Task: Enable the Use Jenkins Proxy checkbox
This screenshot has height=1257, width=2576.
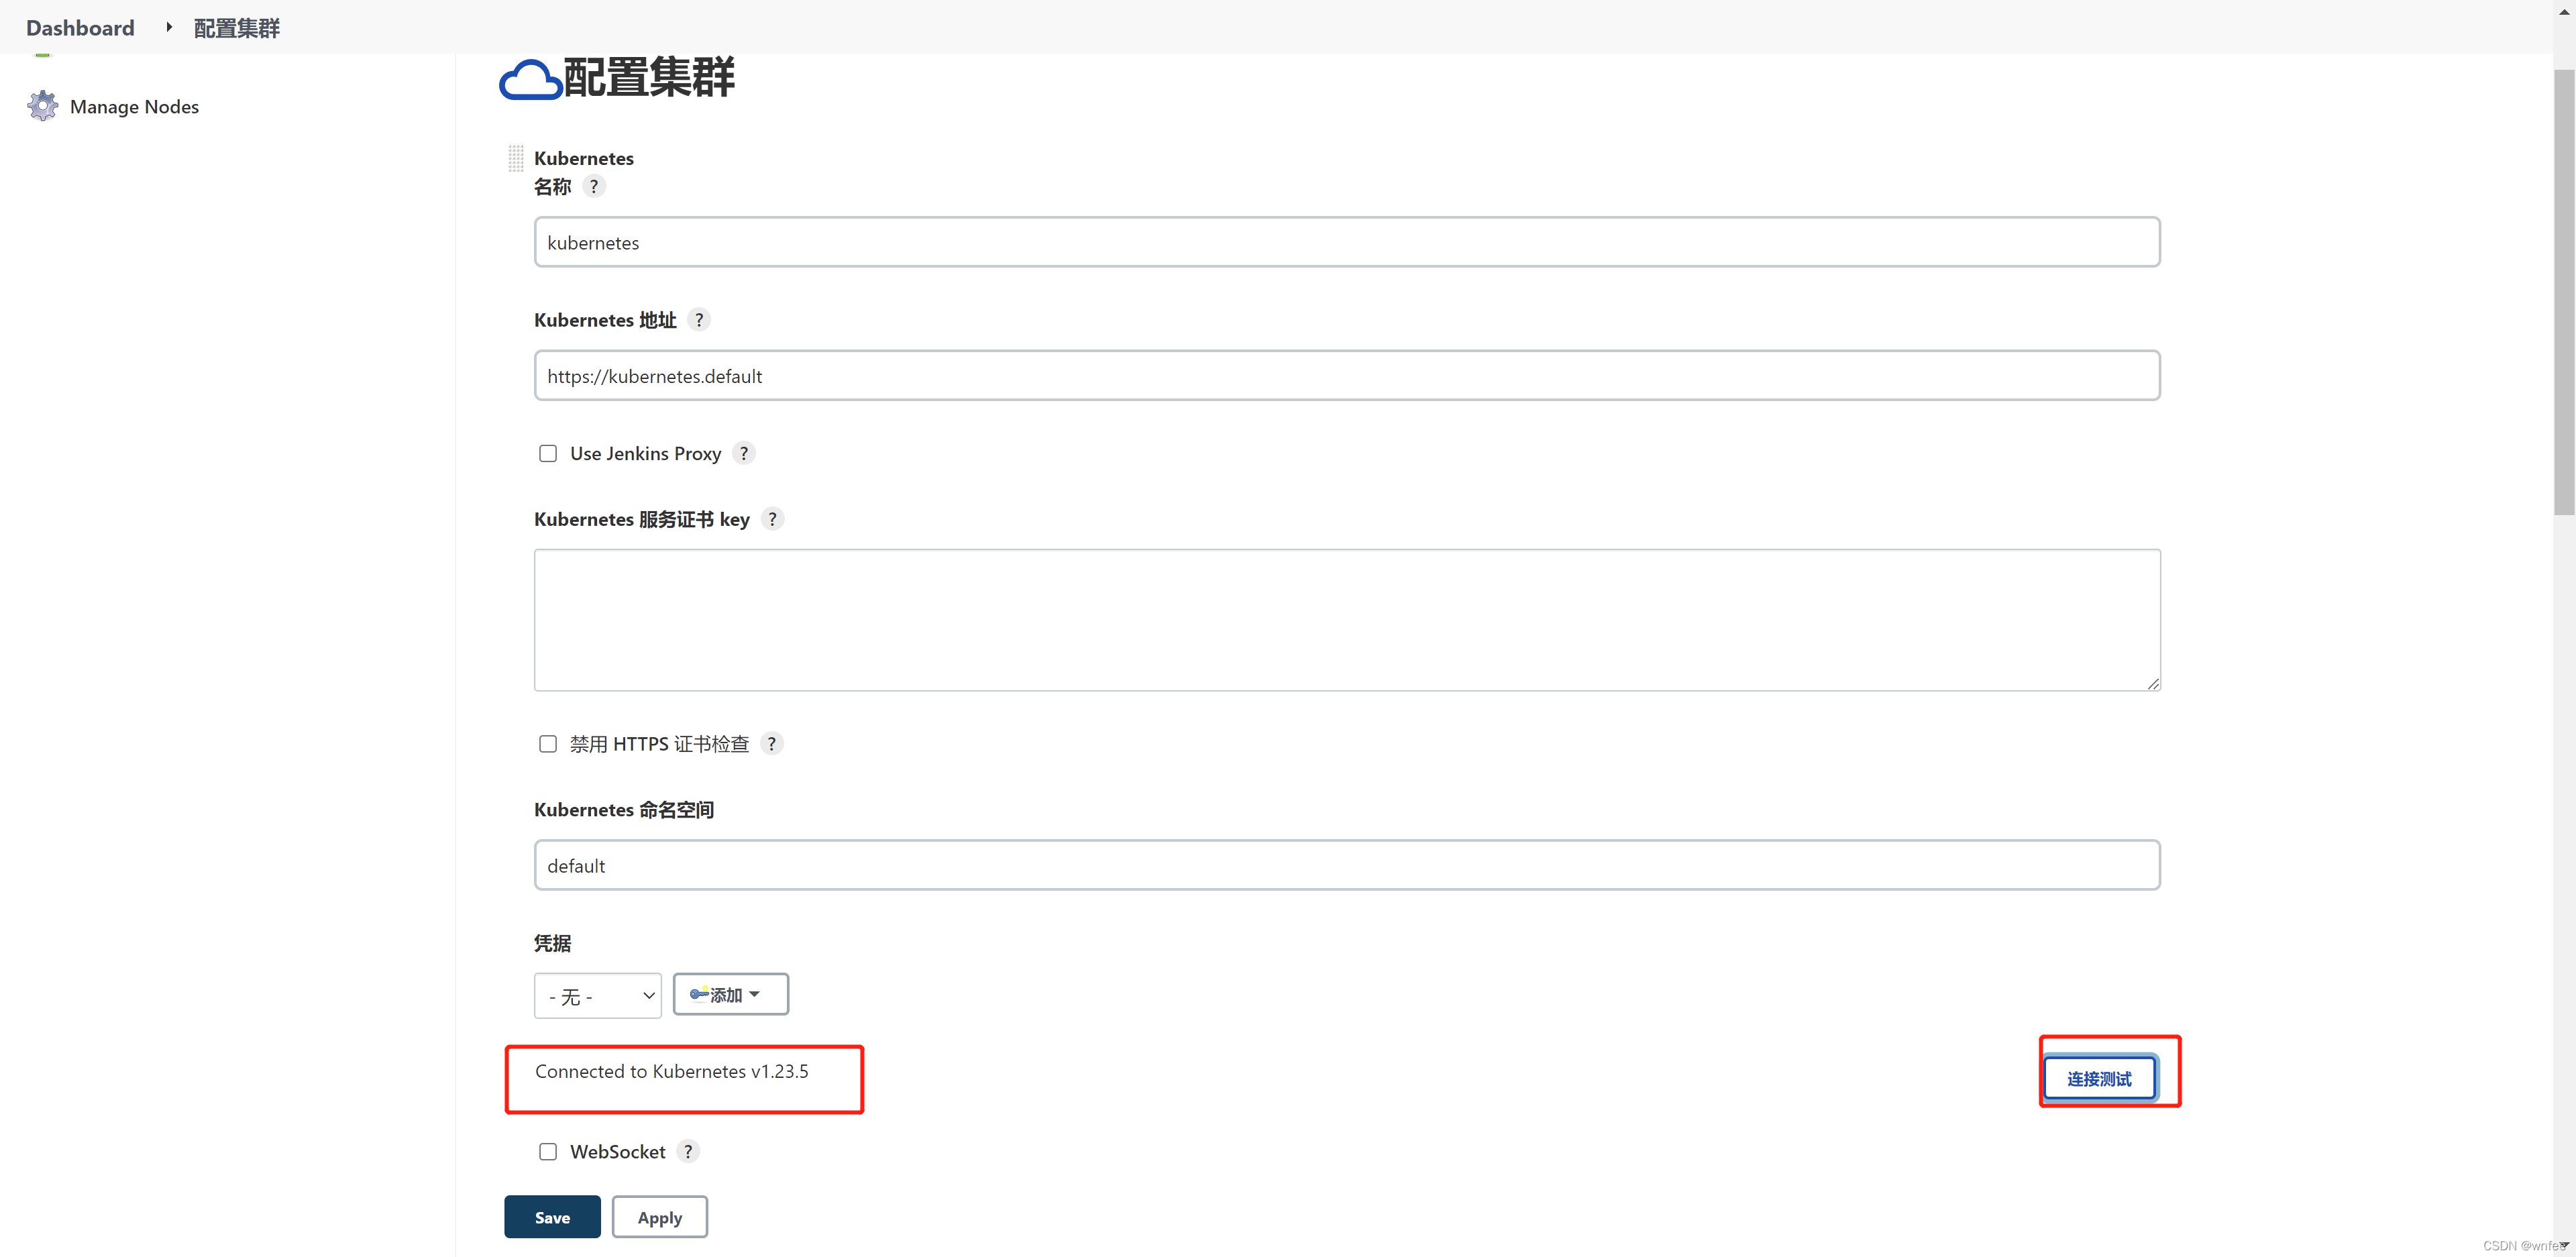Action: point(548,454)
